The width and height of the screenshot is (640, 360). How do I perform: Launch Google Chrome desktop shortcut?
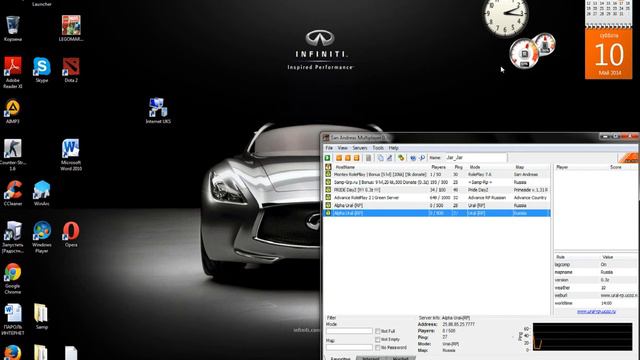(x=13, y=278)
